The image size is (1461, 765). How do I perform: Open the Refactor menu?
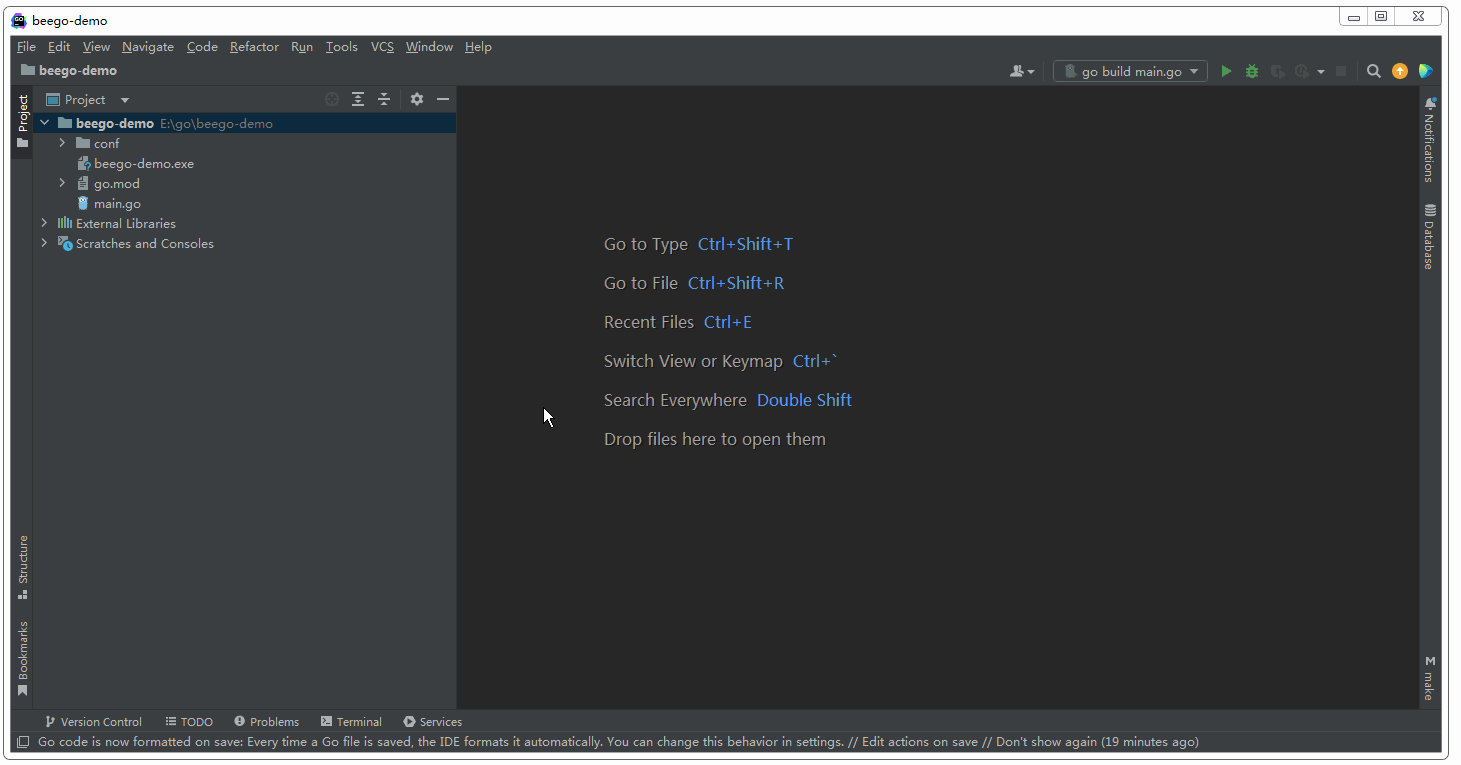(x=254, y=47)
